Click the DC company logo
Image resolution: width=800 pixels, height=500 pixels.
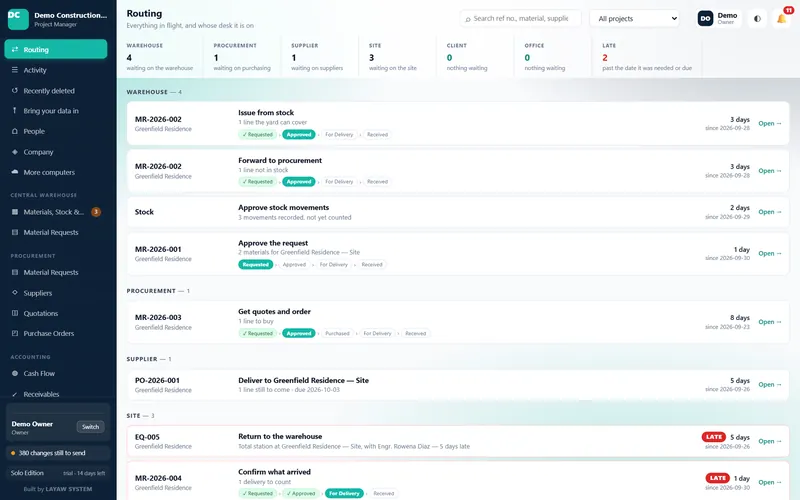click(x=18, y=19)
